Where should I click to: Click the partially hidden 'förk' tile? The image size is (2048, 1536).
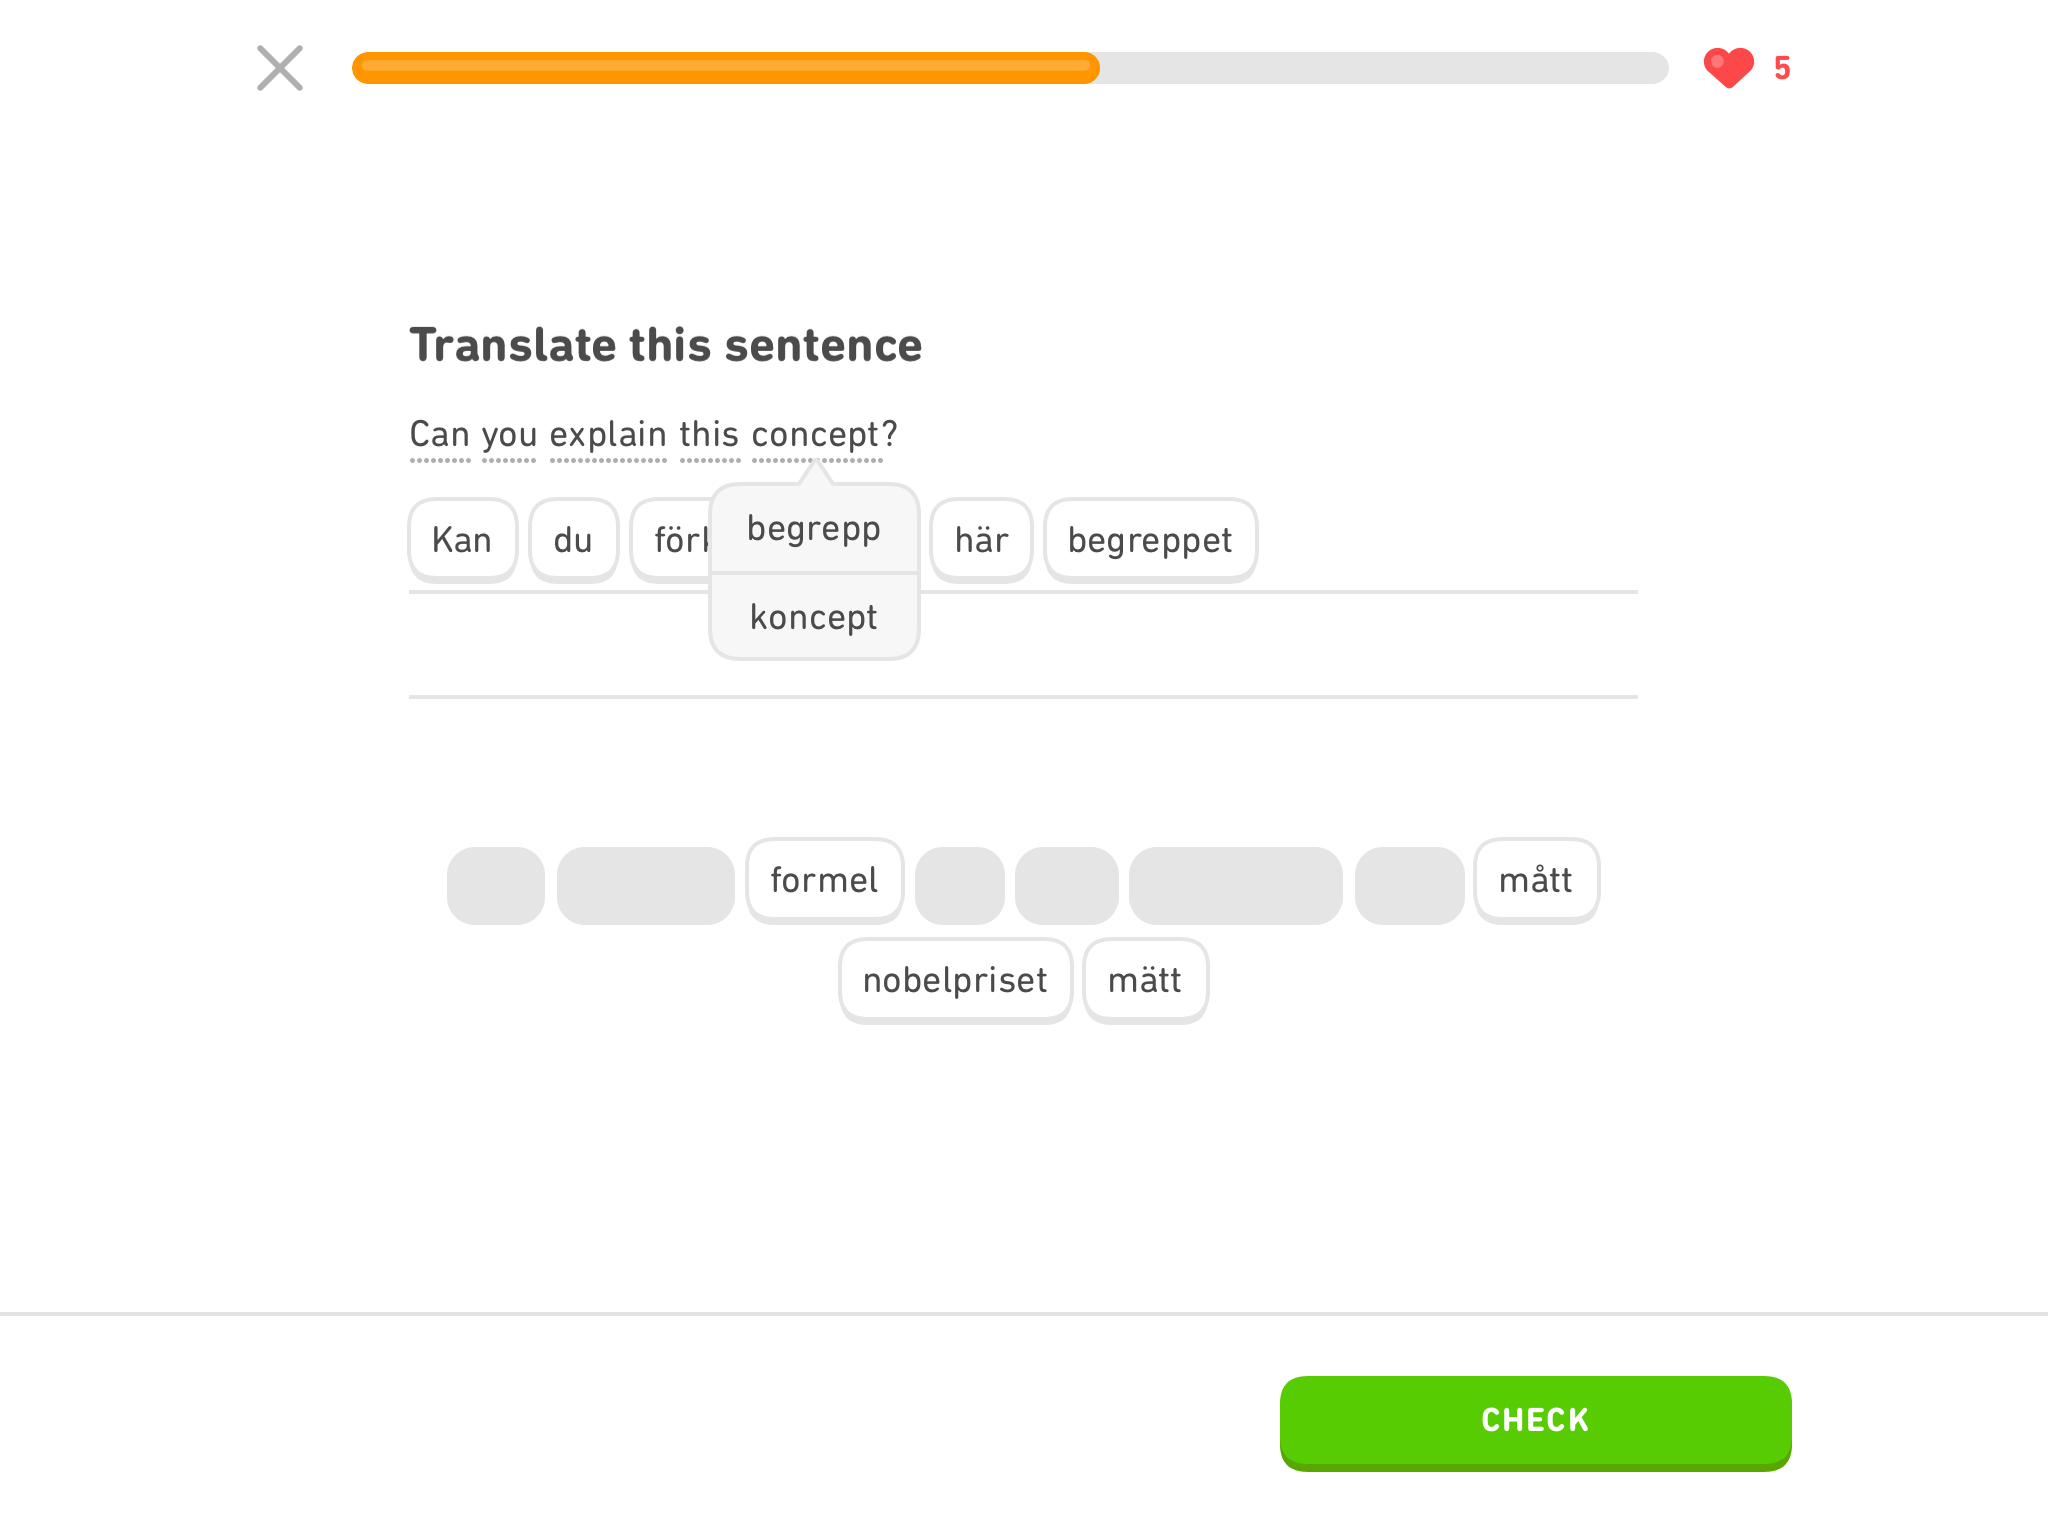(672, 540)
